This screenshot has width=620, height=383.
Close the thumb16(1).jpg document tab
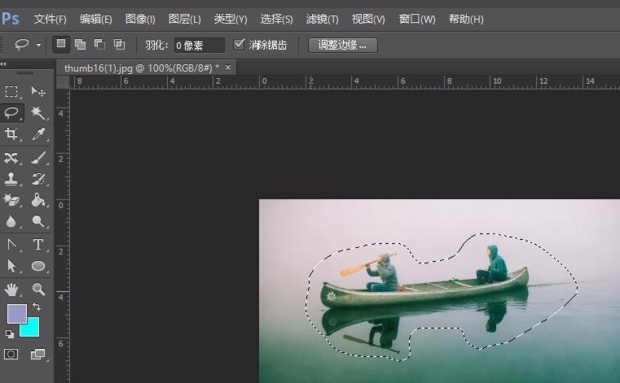point(228,68)
